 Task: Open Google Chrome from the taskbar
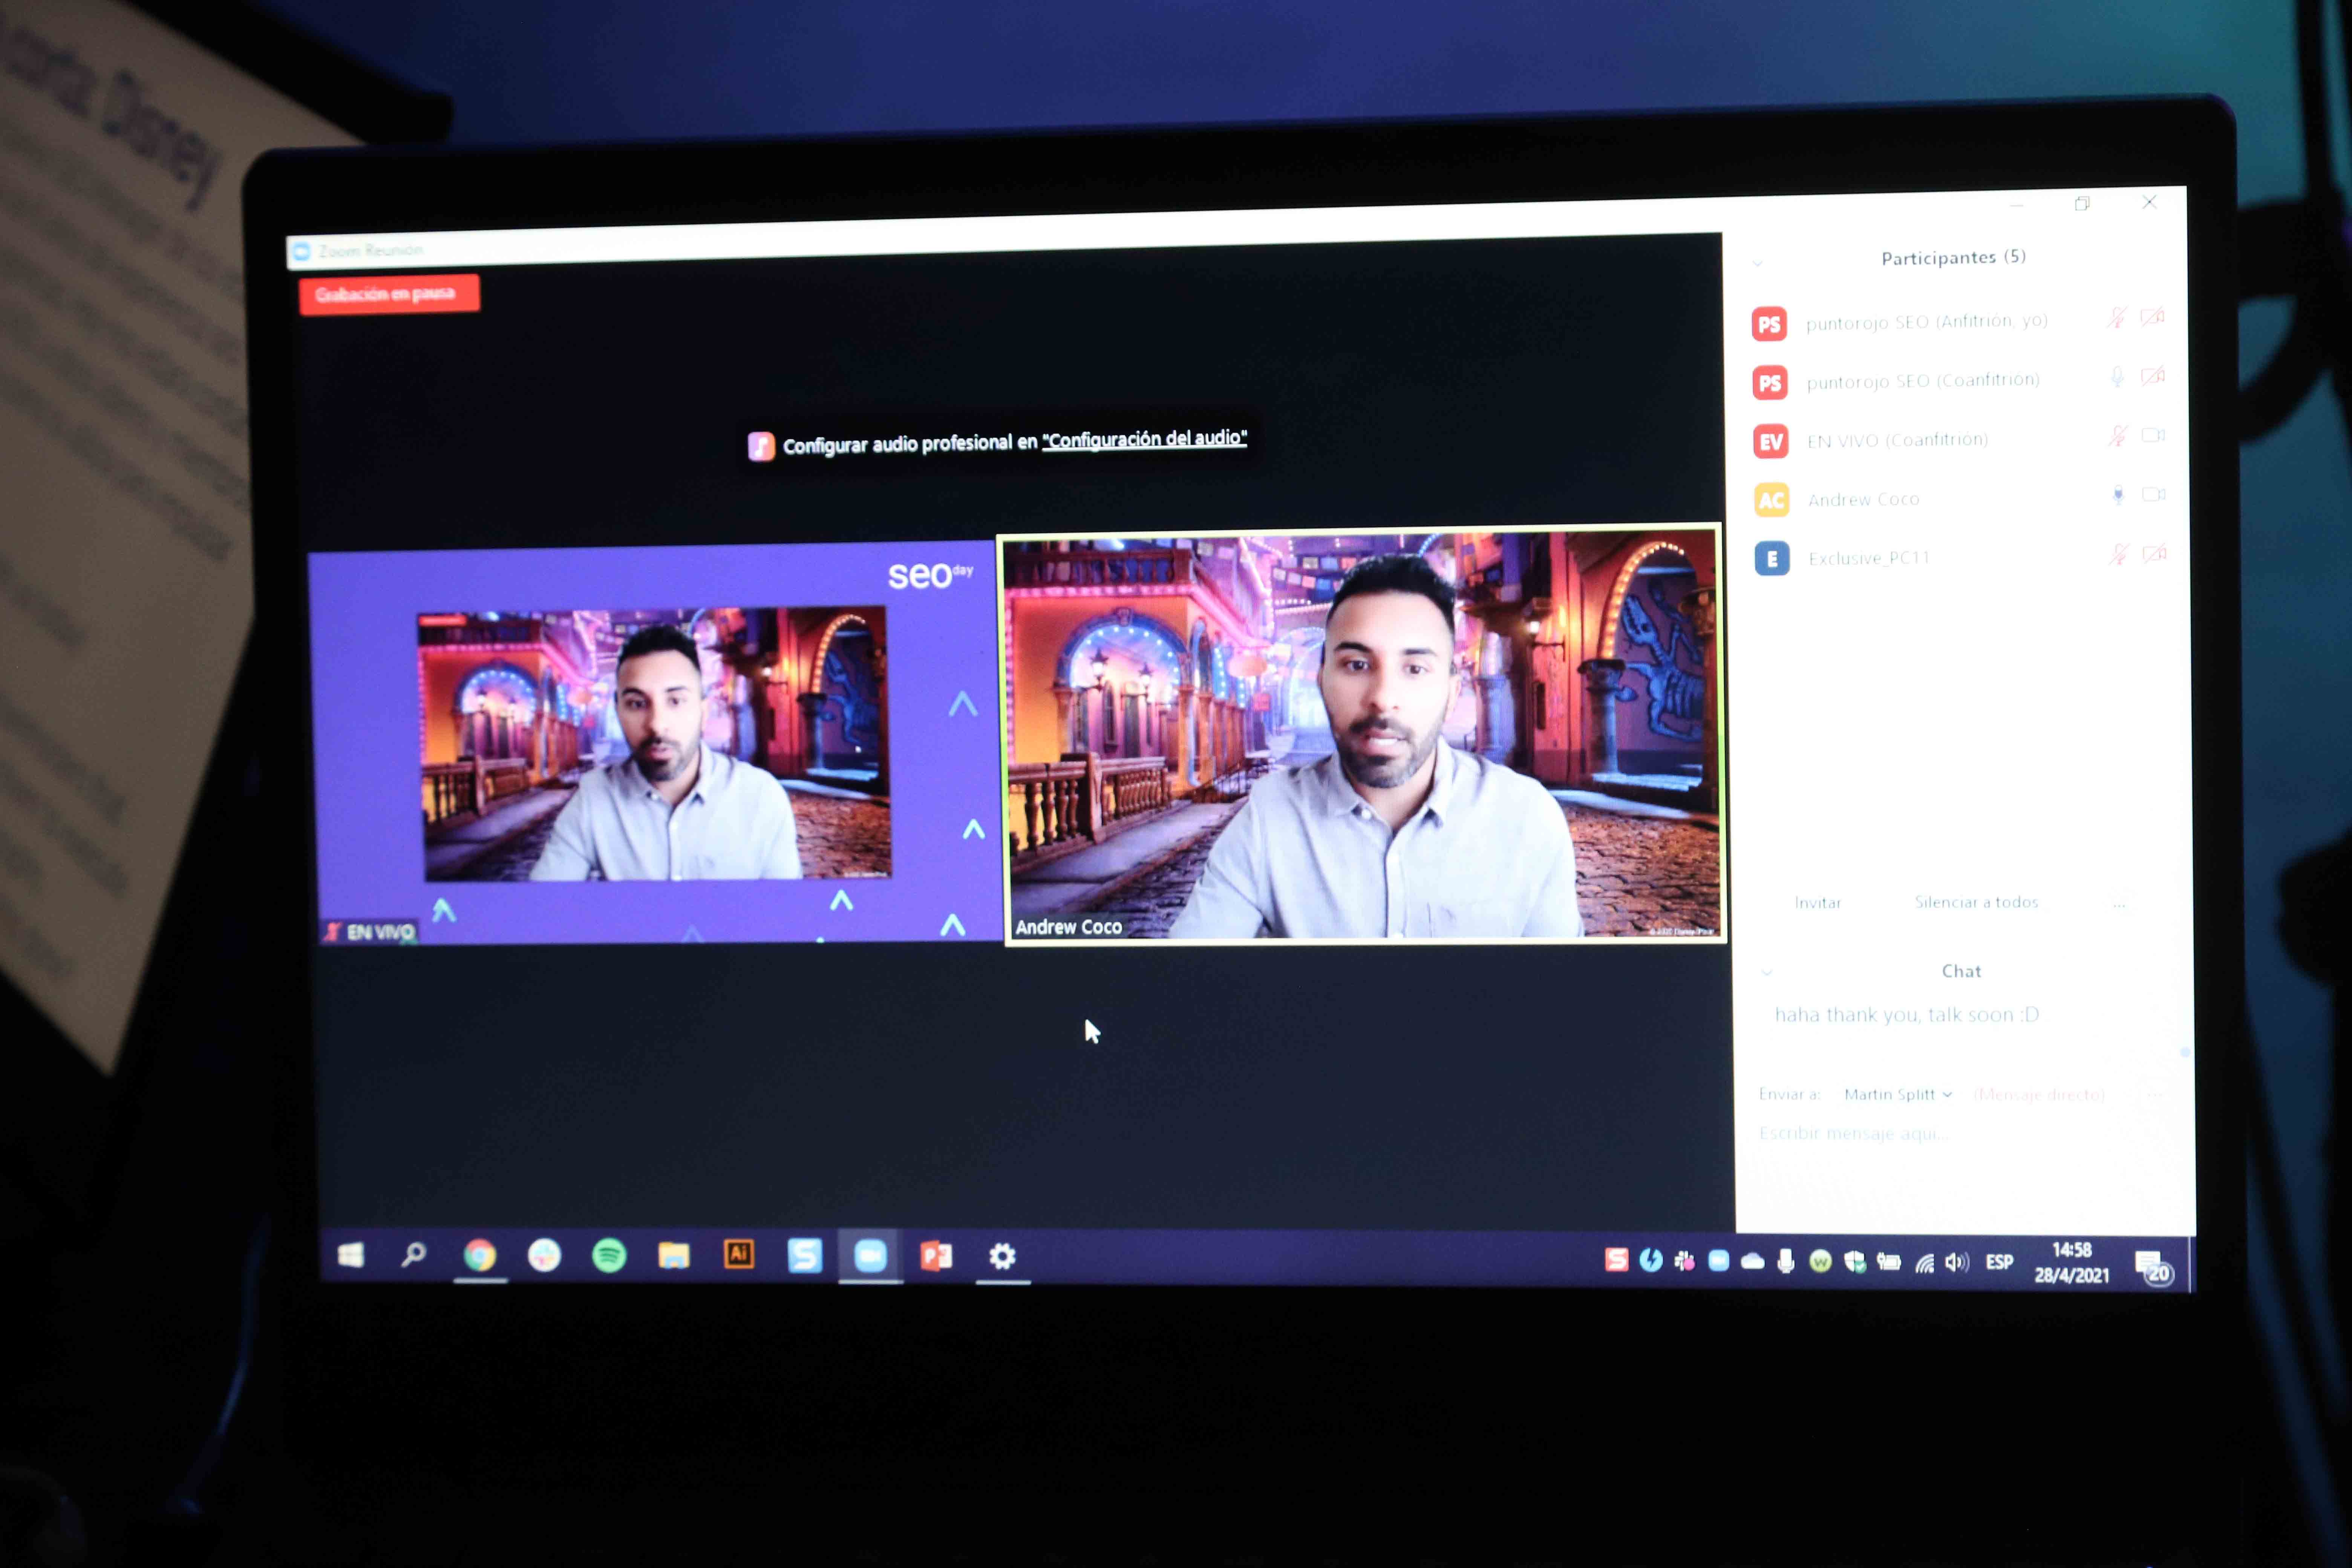click(x=479, y=1255)
